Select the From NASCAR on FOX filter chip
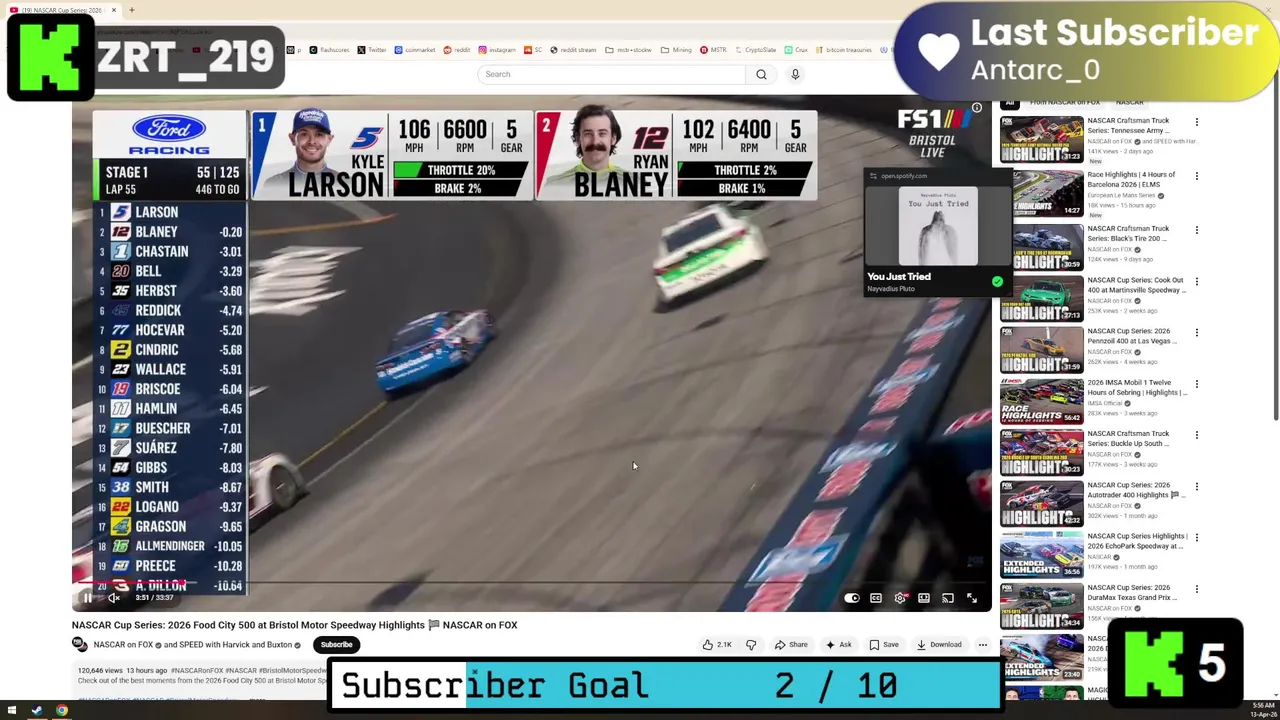Image resolution: width=1280 pixels, height=720 pixels. click(1065, 102)
